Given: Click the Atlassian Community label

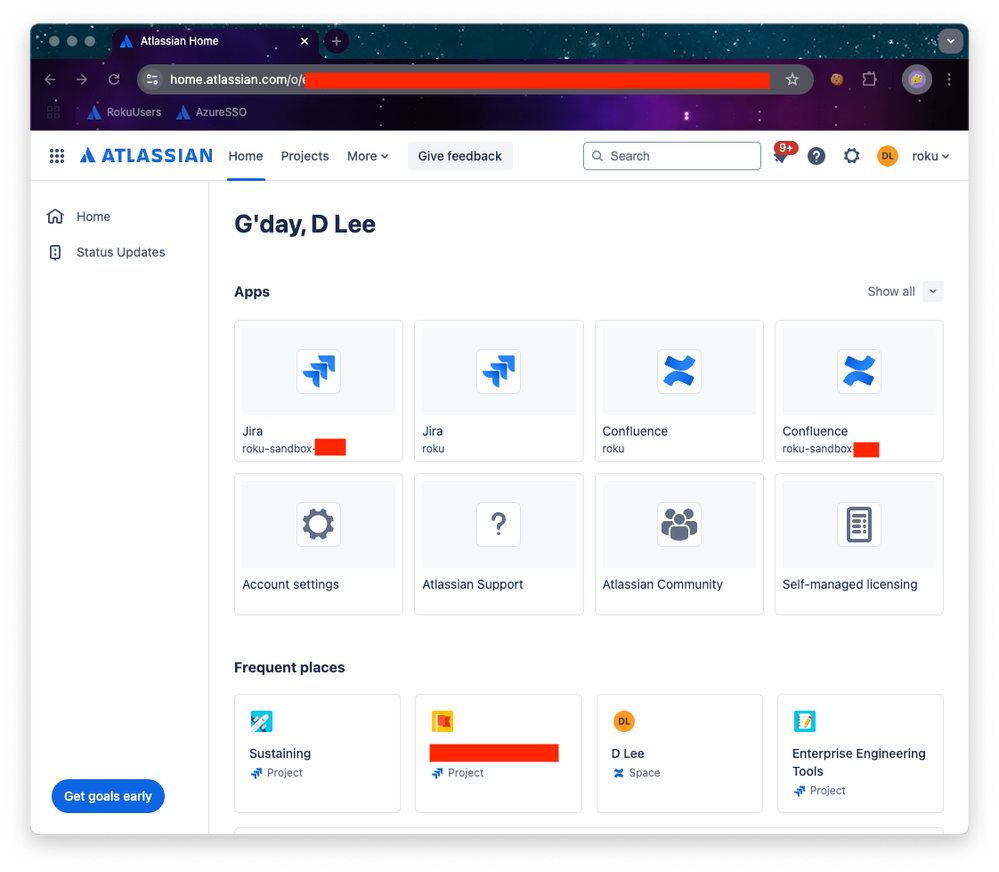Looking at the screenshot, I should pyautogui.click(x=662, y=584).
